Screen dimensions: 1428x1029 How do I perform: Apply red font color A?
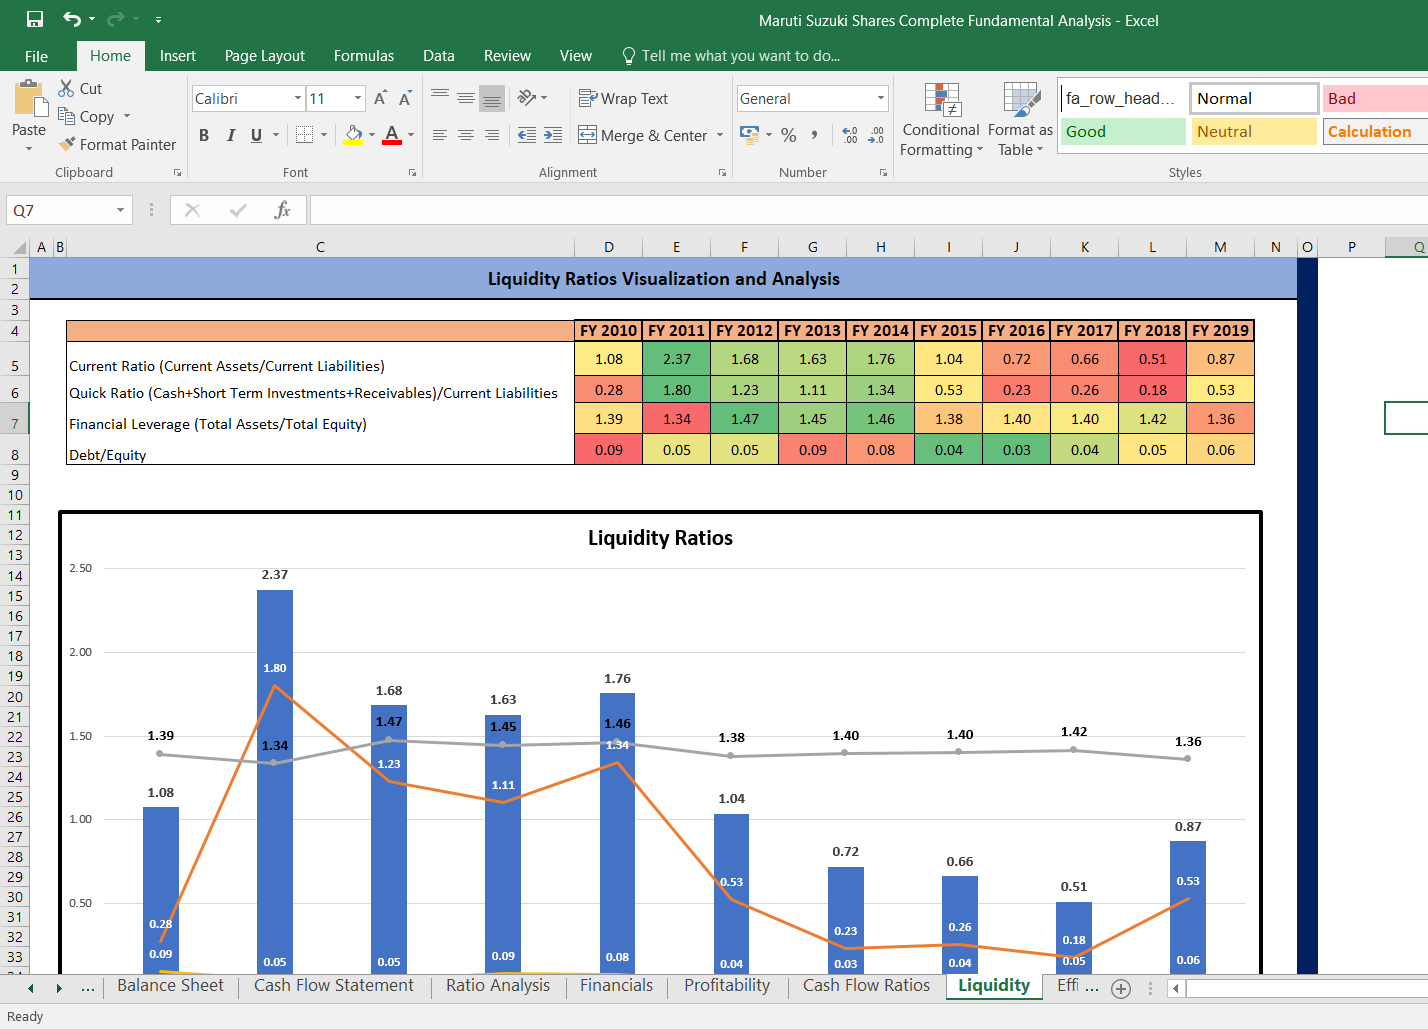tap(392, 135)
